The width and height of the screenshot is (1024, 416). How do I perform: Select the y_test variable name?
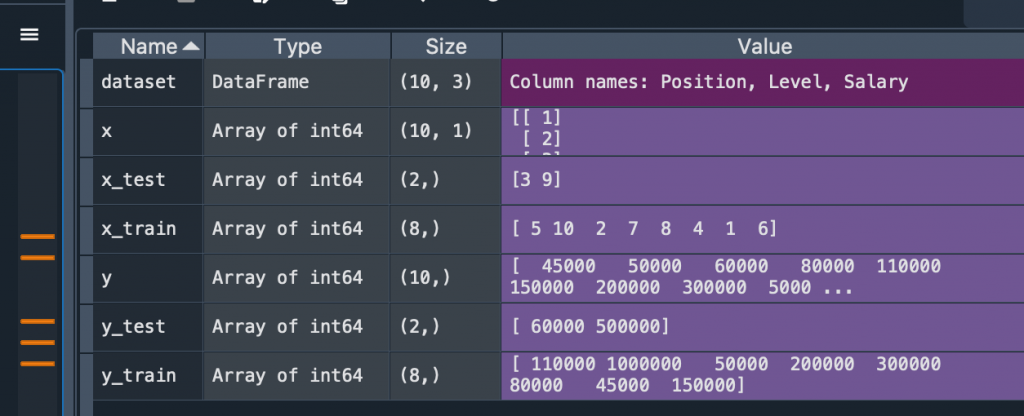pos(133,327)
